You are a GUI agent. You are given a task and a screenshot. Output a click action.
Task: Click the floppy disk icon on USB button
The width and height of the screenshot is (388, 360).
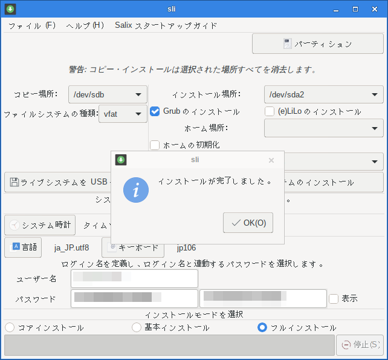14,182
